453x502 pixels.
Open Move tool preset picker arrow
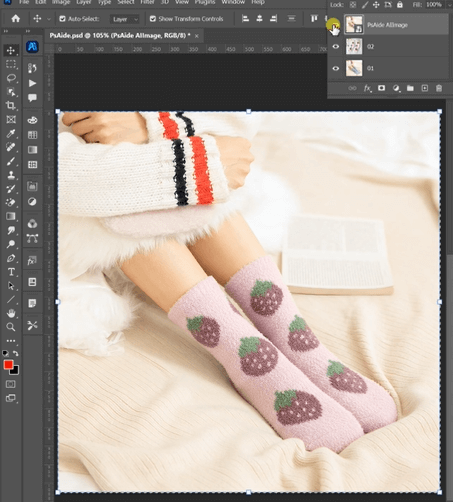pyautogui.click(x=49, y=19)
